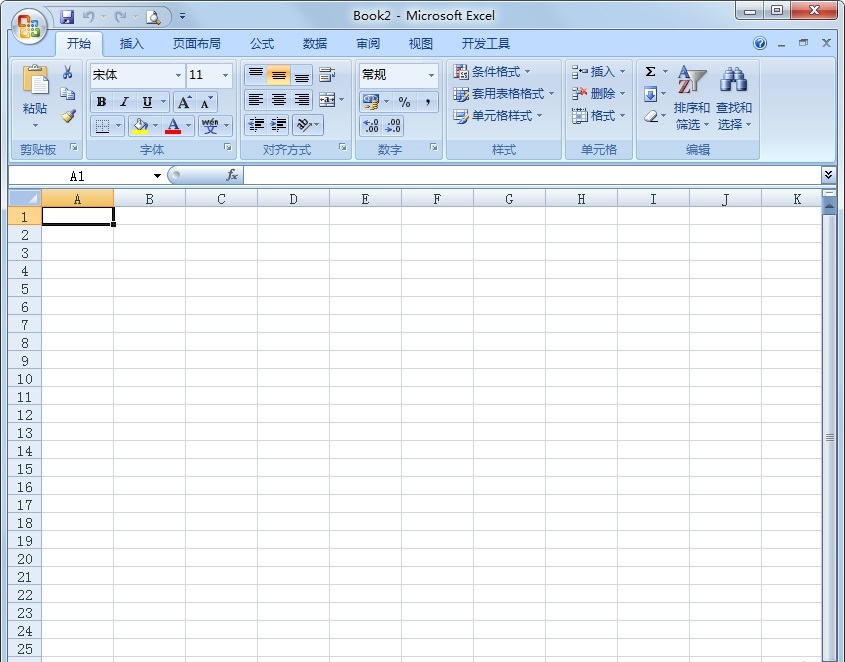Customize the Quick Access Toolbar dropdown
This screenshot has width=845, height=662.
pyautogui.click(x=182, y=17)
